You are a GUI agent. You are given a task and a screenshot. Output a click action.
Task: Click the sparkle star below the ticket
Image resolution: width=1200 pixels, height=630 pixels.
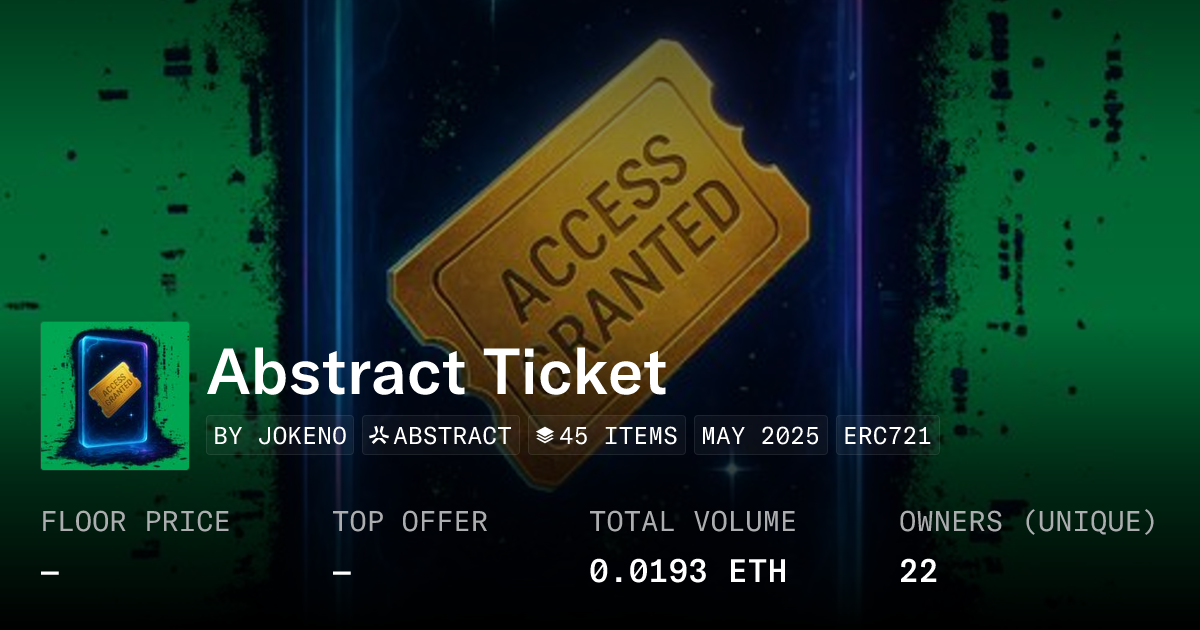pyautogui.click(x=732, y=468)
